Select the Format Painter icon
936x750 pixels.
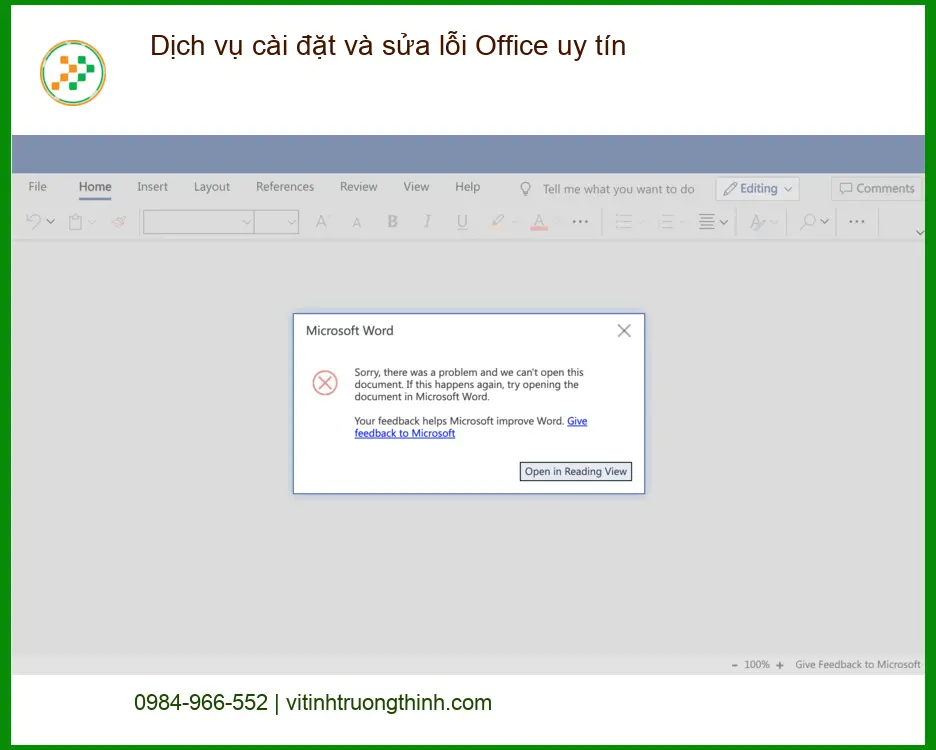[119, 222]
